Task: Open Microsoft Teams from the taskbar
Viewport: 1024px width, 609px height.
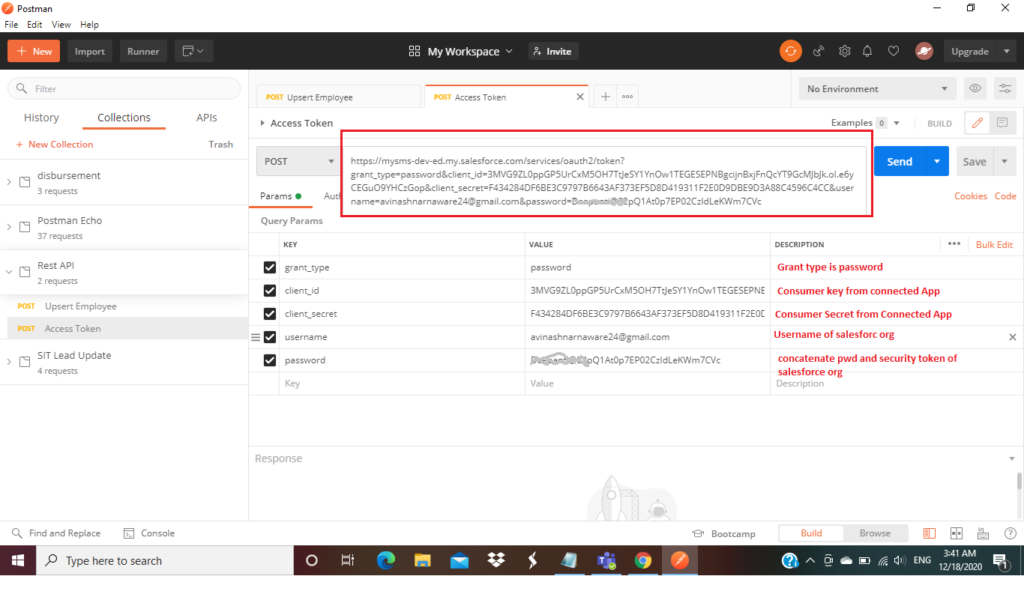Action: [x=606, y=561]
